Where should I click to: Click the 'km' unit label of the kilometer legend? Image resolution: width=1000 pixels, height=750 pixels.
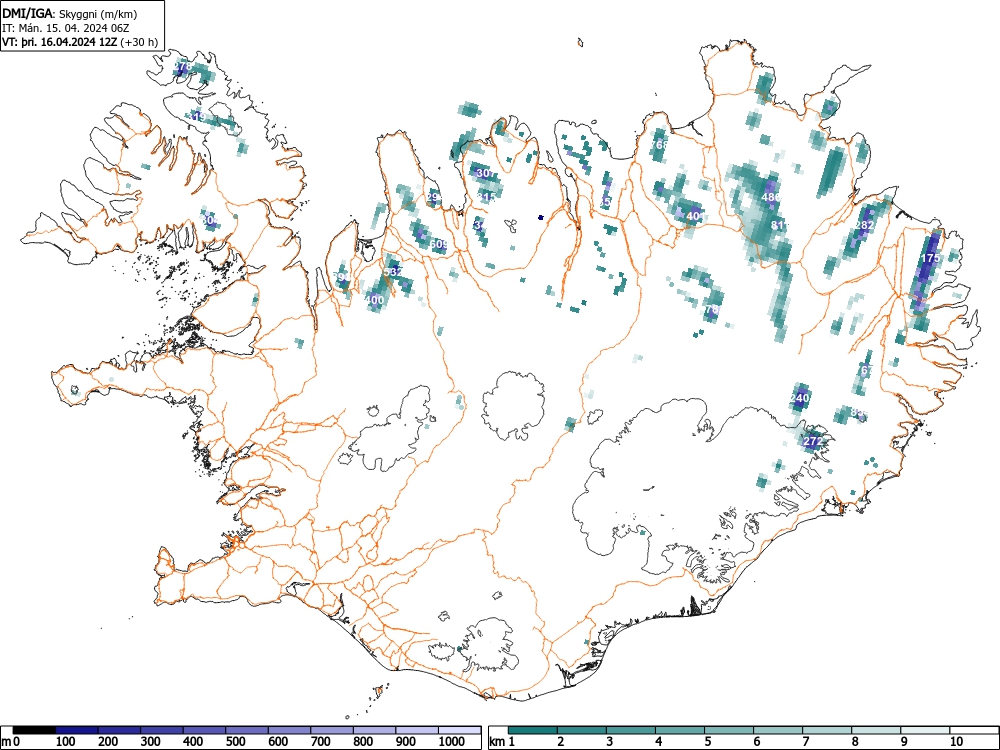(497, 742)
